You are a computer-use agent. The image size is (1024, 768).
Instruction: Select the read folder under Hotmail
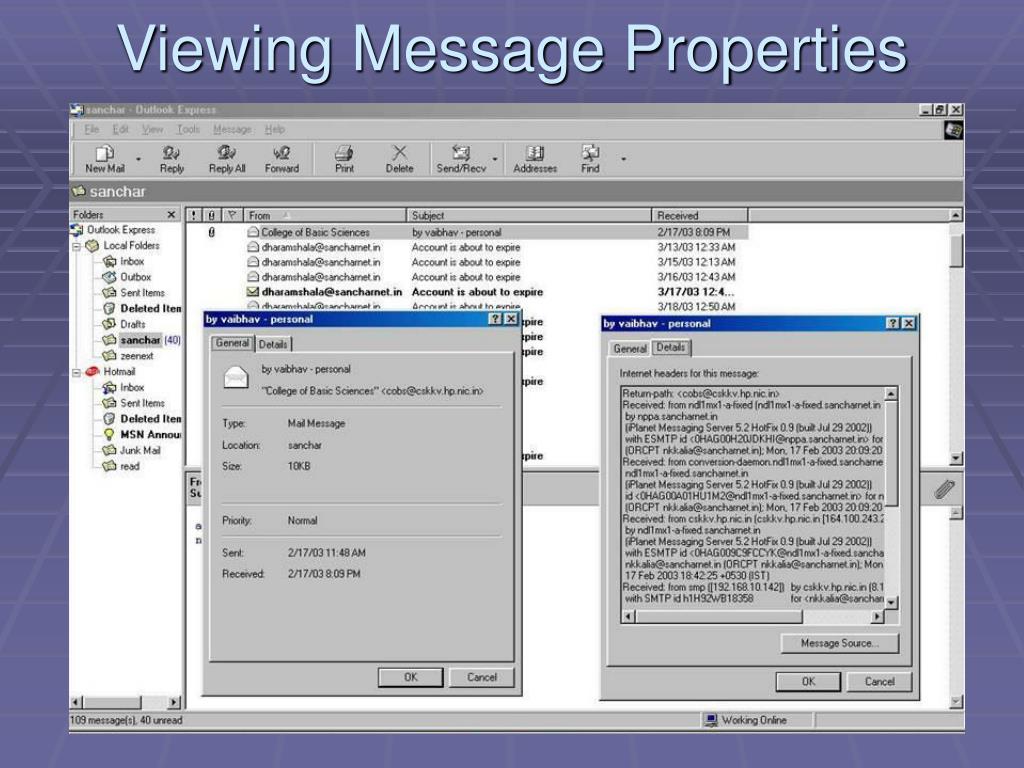pyautogui.click(x=121, y=466)
